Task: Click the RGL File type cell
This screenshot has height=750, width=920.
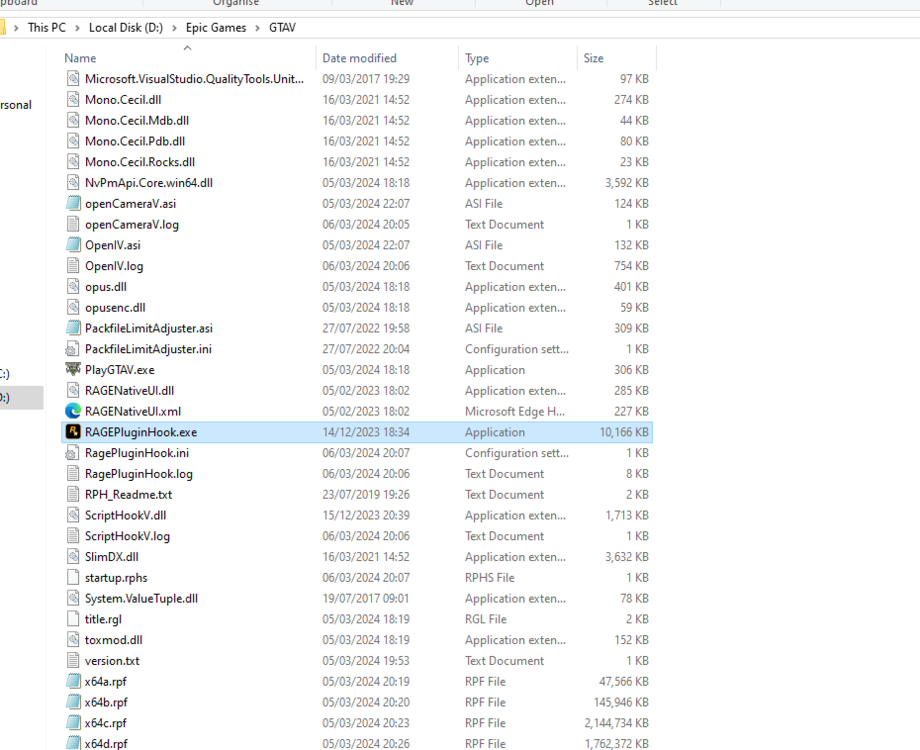Action: (x=486, y=619)
